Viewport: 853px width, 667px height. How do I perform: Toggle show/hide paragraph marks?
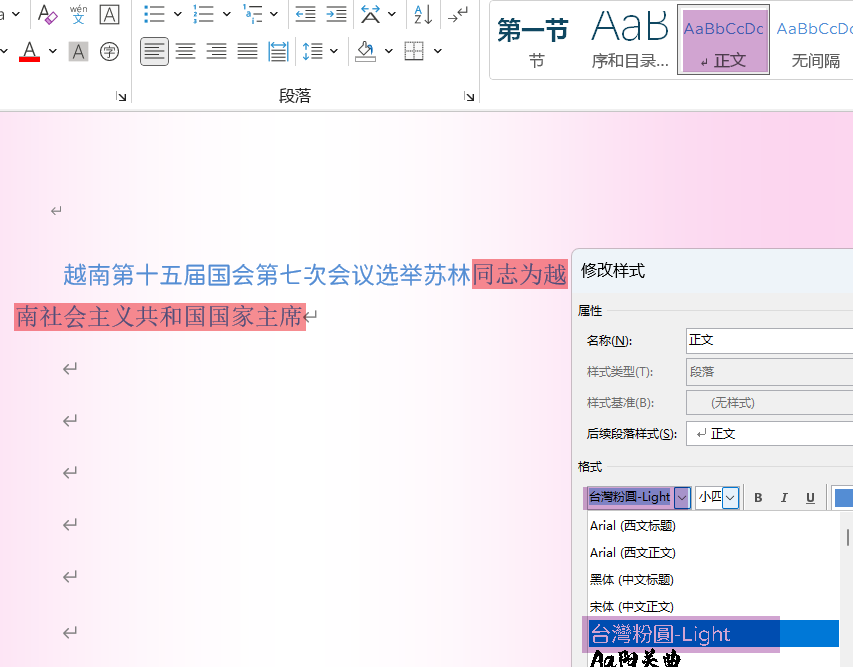click(x=458, y=14)
